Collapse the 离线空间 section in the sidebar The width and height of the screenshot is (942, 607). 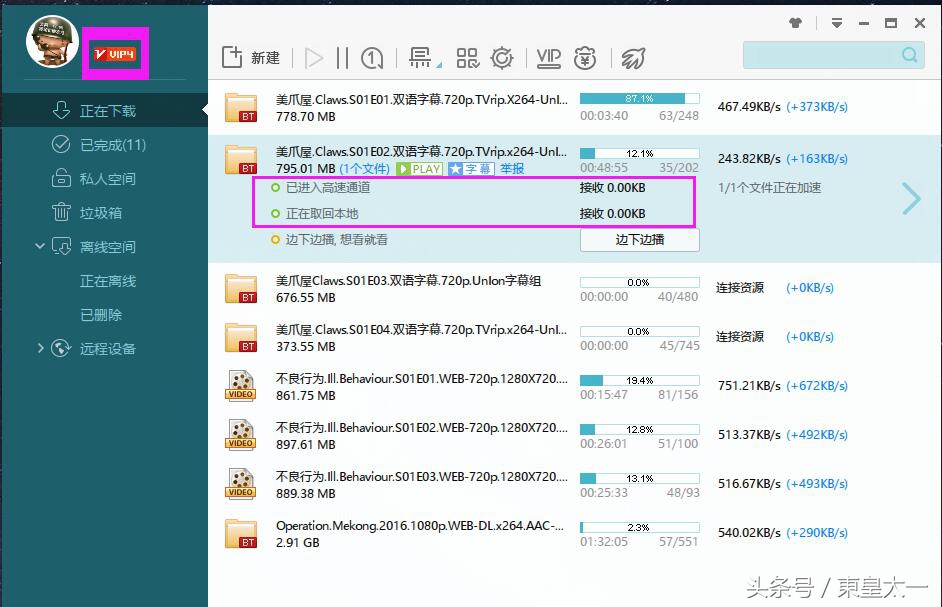(41, 246)
